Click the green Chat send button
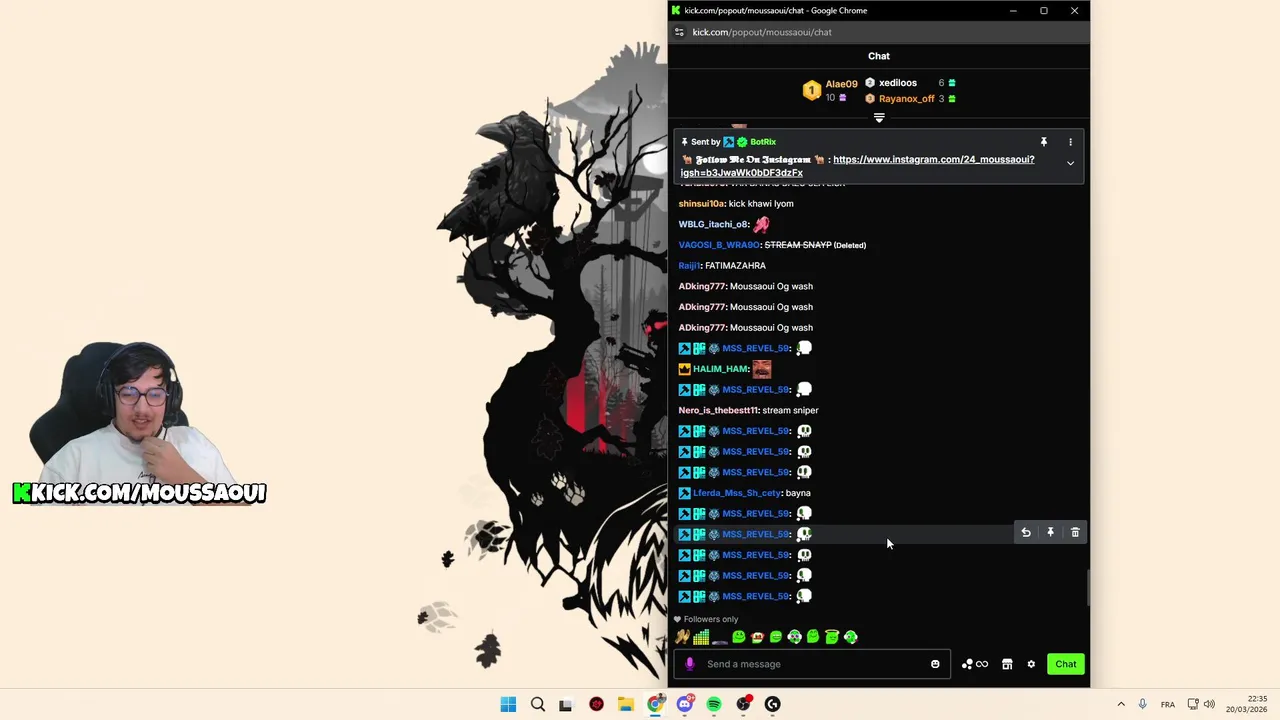 tap(1066, 664)
